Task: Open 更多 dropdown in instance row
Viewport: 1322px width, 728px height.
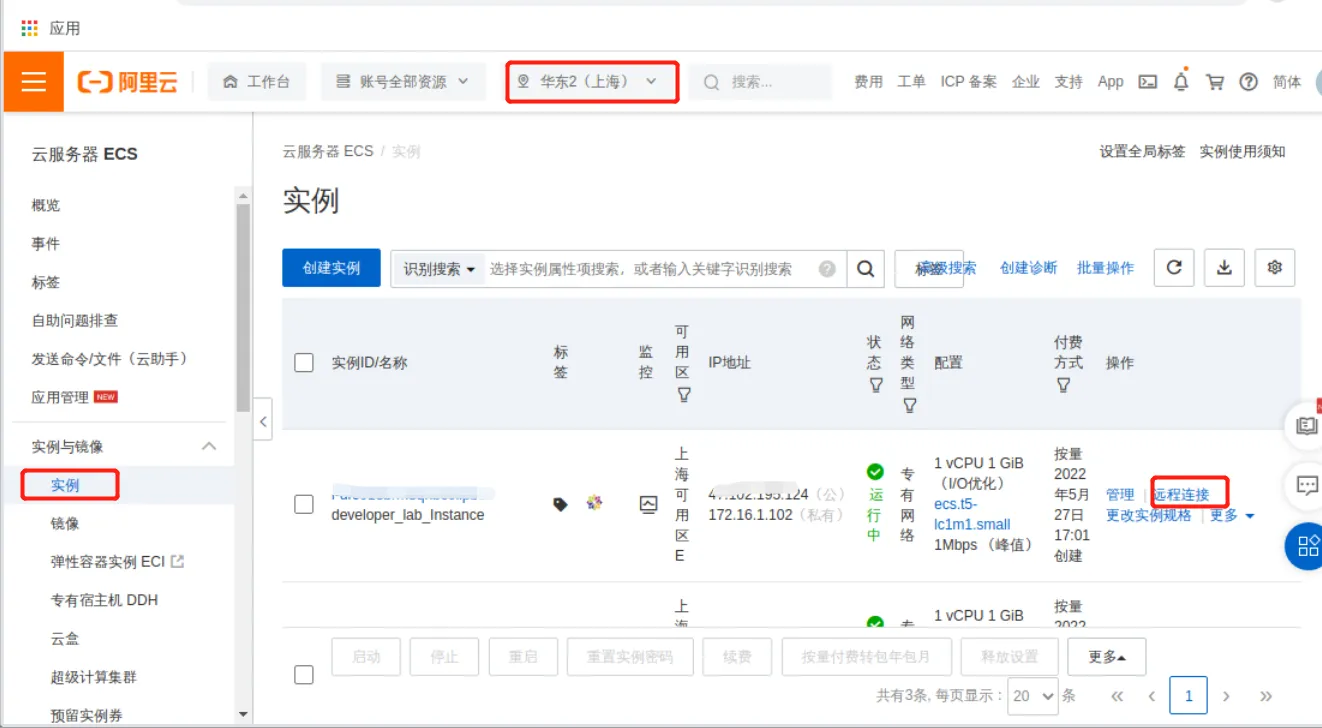Action: 1232,515
